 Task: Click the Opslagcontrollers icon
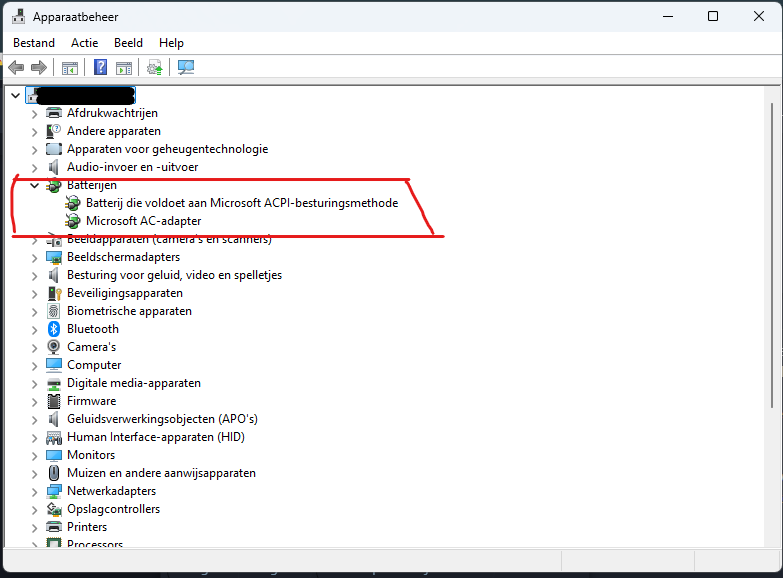[x=54, y=509]
